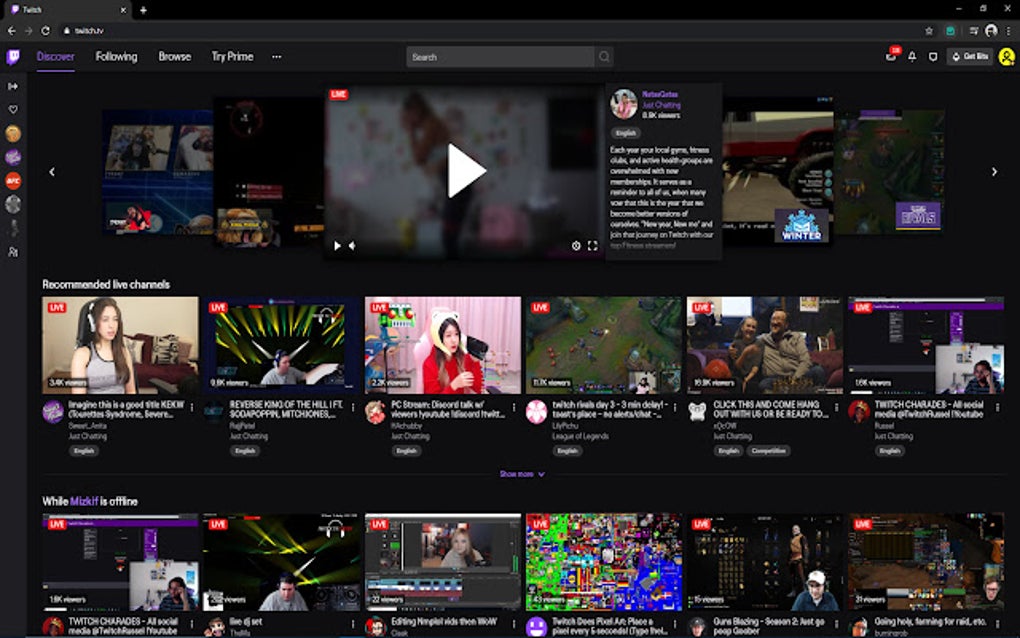
Task: Open followed channels heart icon in sidebar
Action: point(13,109)
